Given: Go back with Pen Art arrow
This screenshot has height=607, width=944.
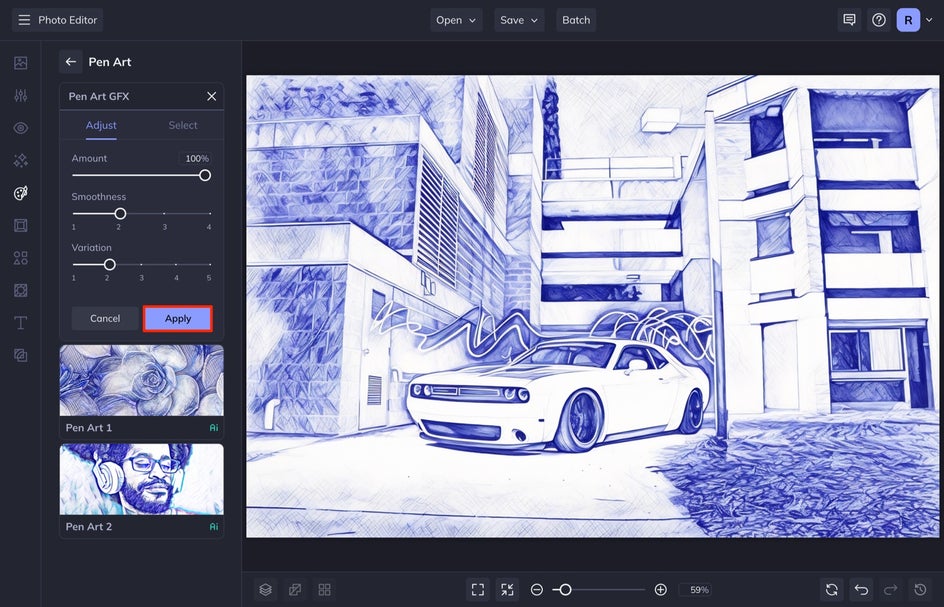Looking at the screenshot, I should point(70,62).
